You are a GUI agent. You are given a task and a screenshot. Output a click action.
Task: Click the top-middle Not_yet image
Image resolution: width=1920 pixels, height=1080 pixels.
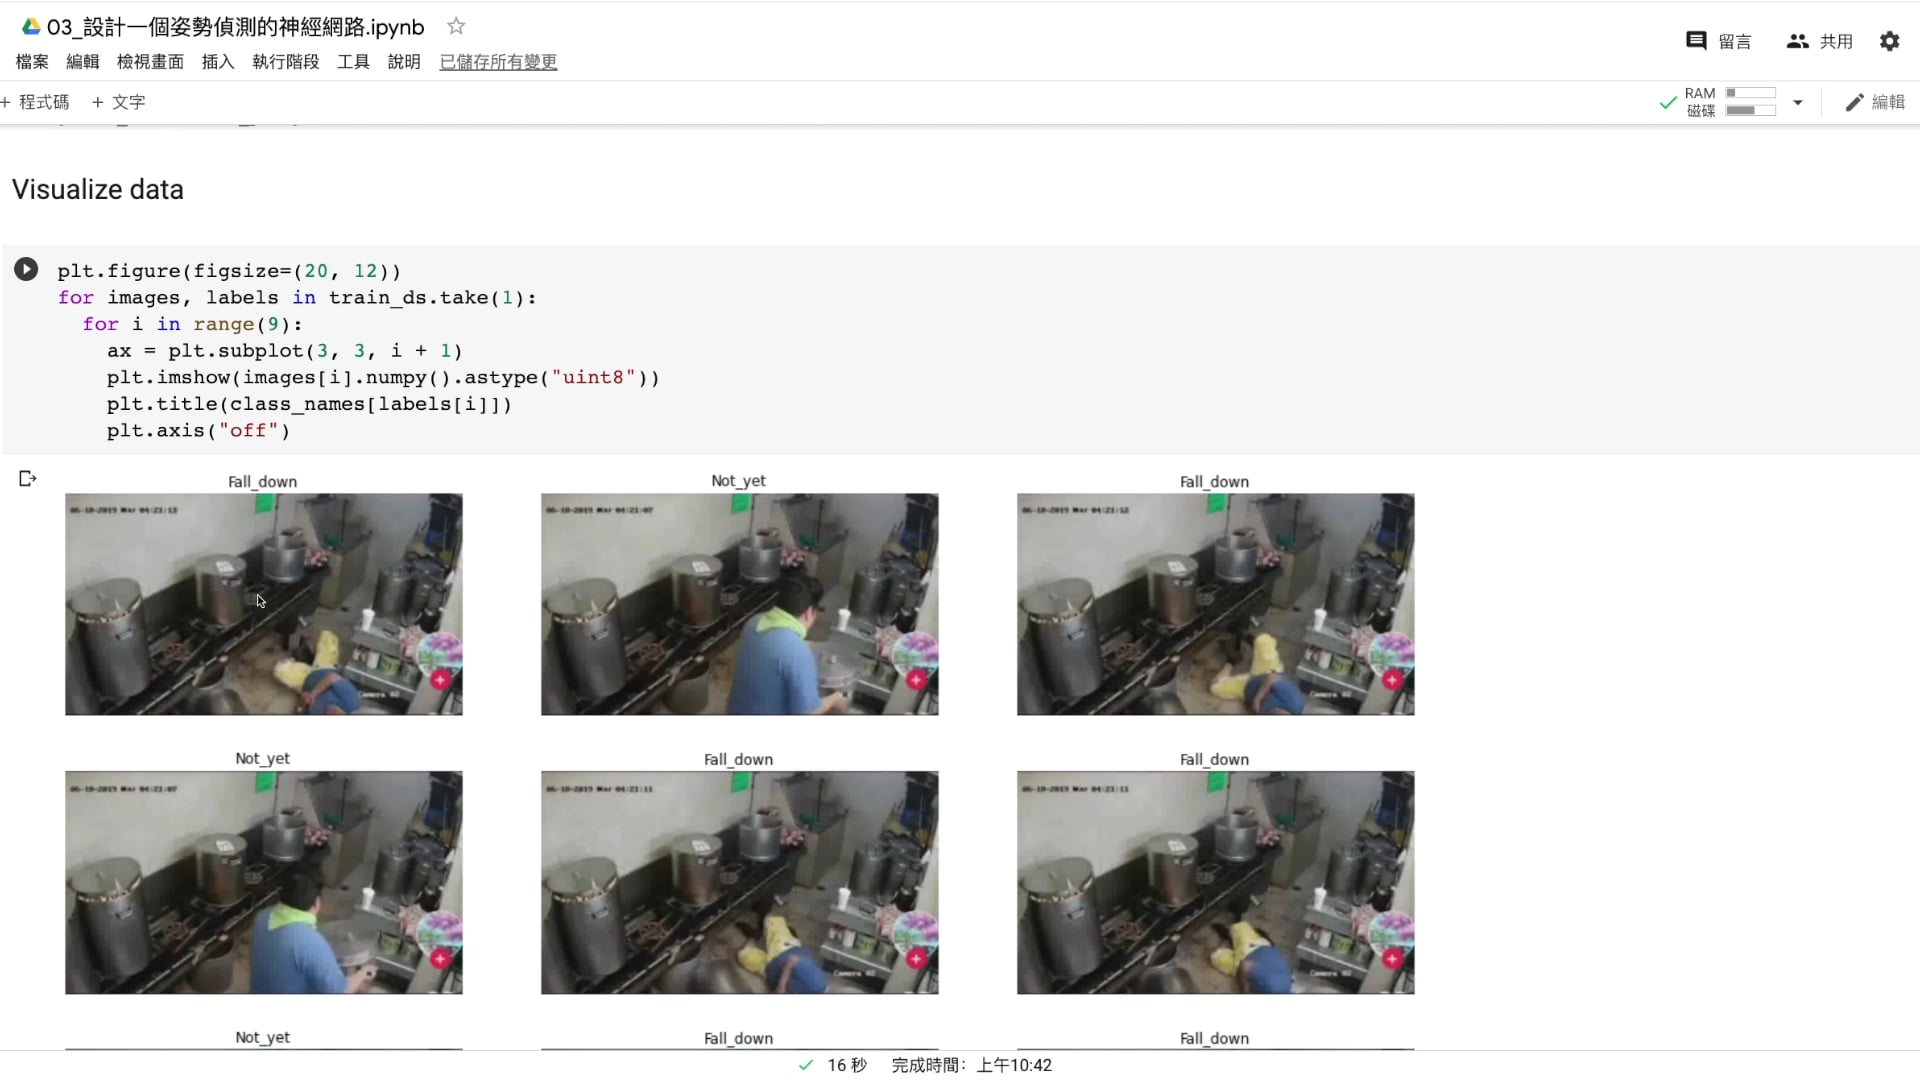pyautogui.click(x=739, y=604)
